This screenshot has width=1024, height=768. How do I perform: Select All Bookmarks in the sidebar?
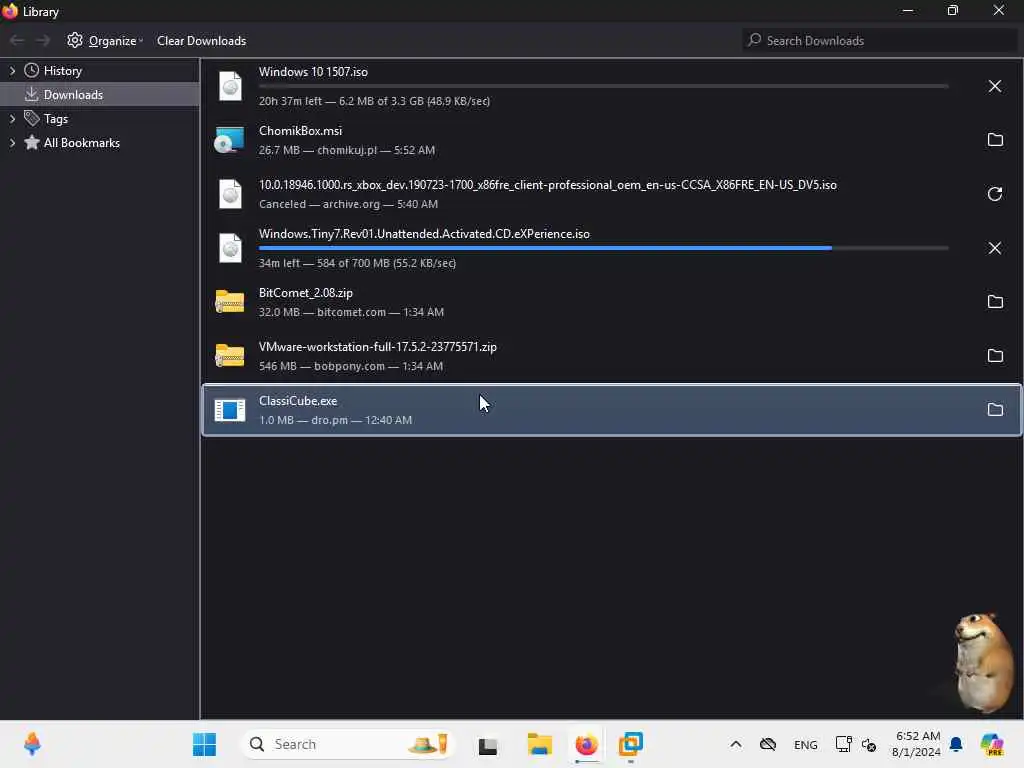[x=100, y=142]
